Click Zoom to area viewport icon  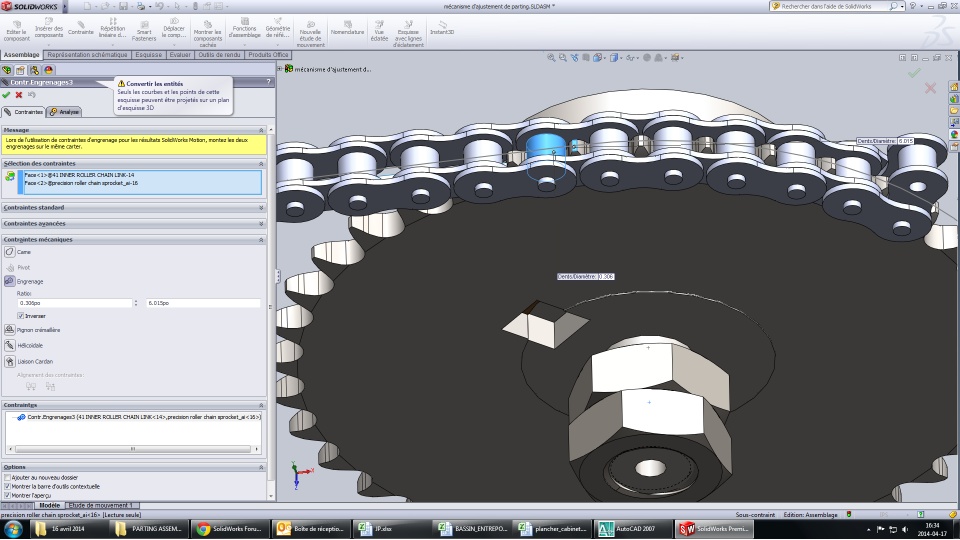pos(563,58)
